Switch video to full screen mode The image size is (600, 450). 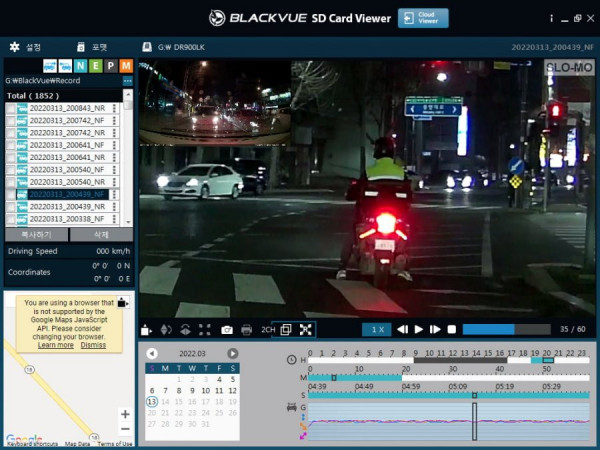305,329
